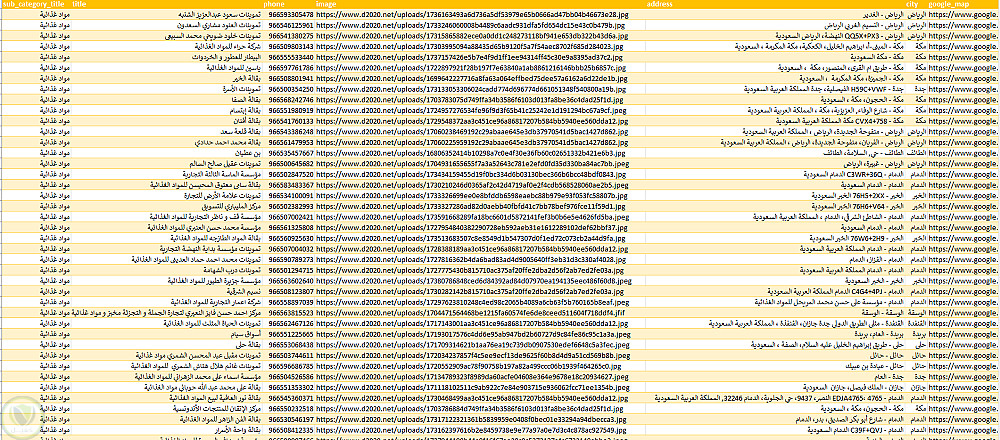Click phone number 966553068438

(290, 344)
